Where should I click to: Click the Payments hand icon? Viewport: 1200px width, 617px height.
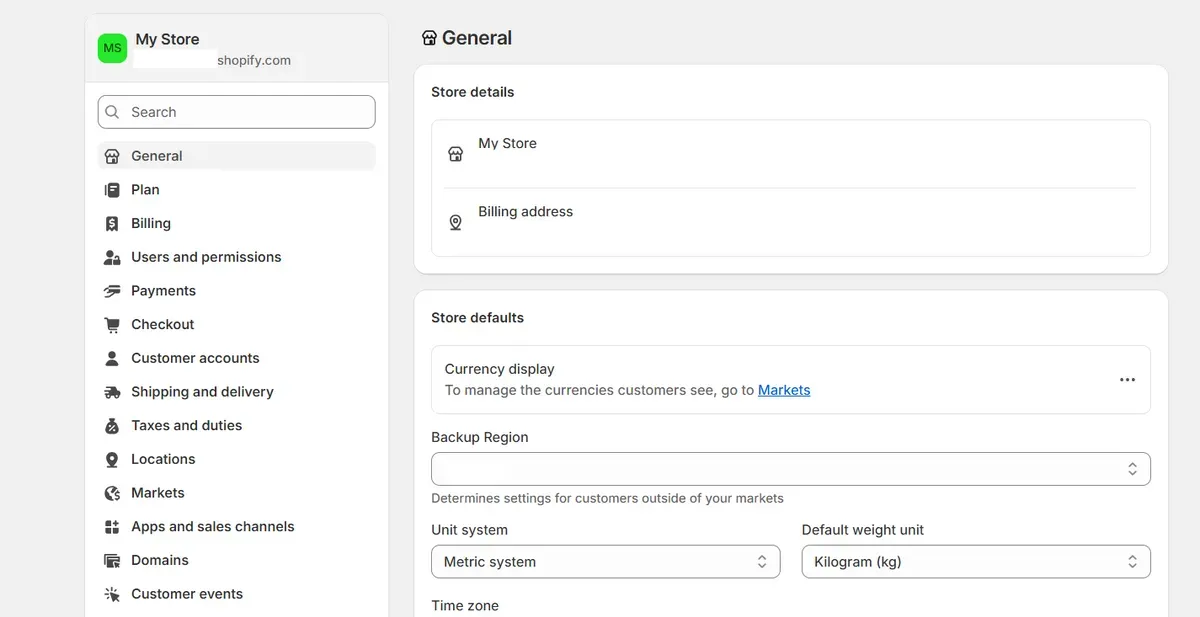point(112,291)
